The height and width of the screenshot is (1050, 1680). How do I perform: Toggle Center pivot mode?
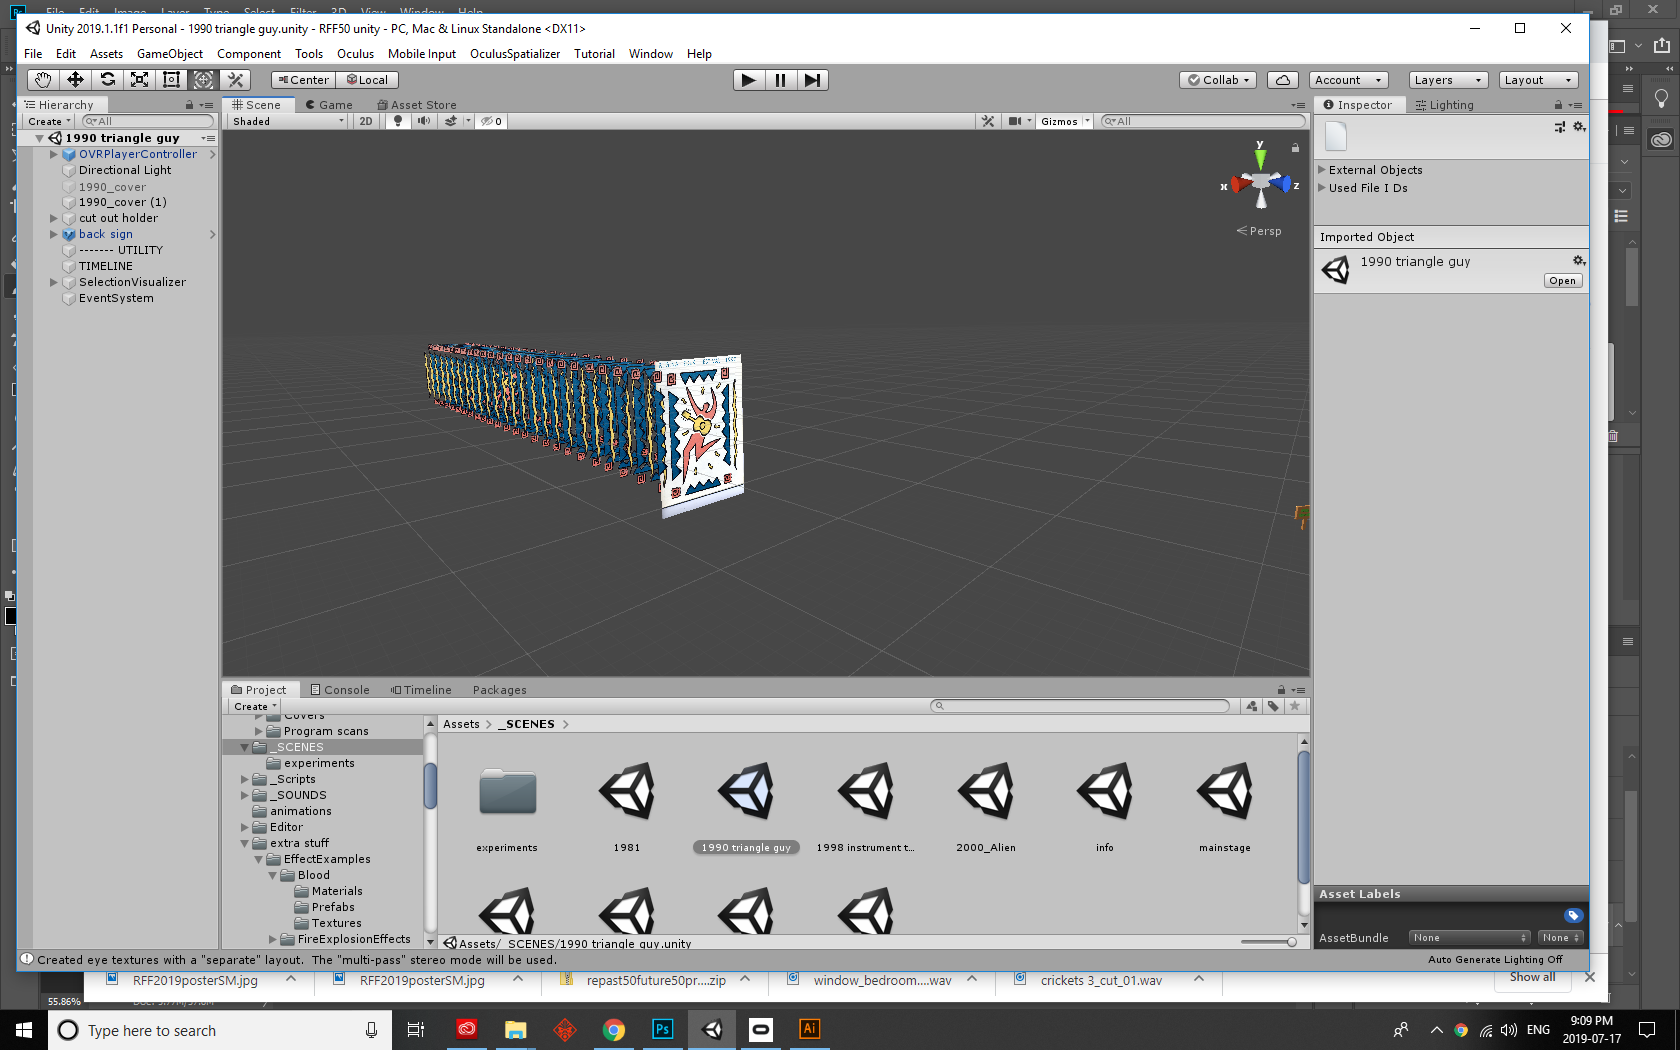pos(303,80)
